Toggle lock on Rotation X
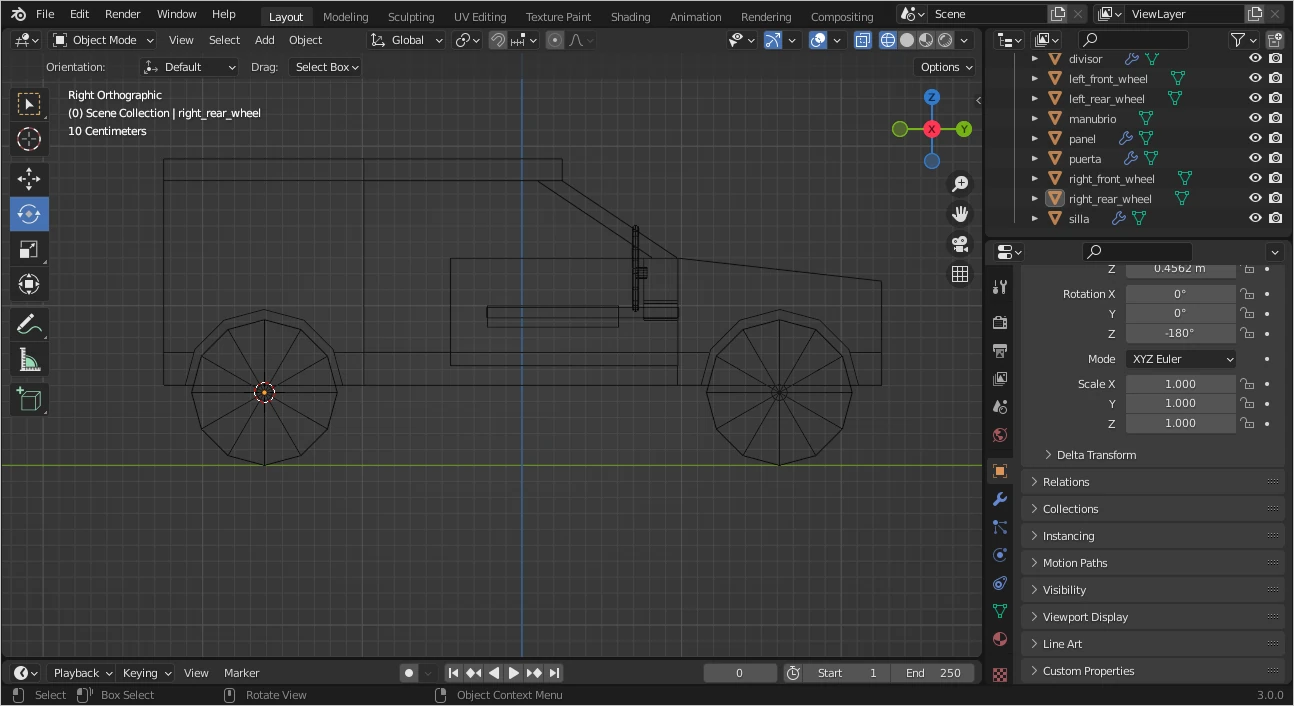 [x=1247, y=294]
